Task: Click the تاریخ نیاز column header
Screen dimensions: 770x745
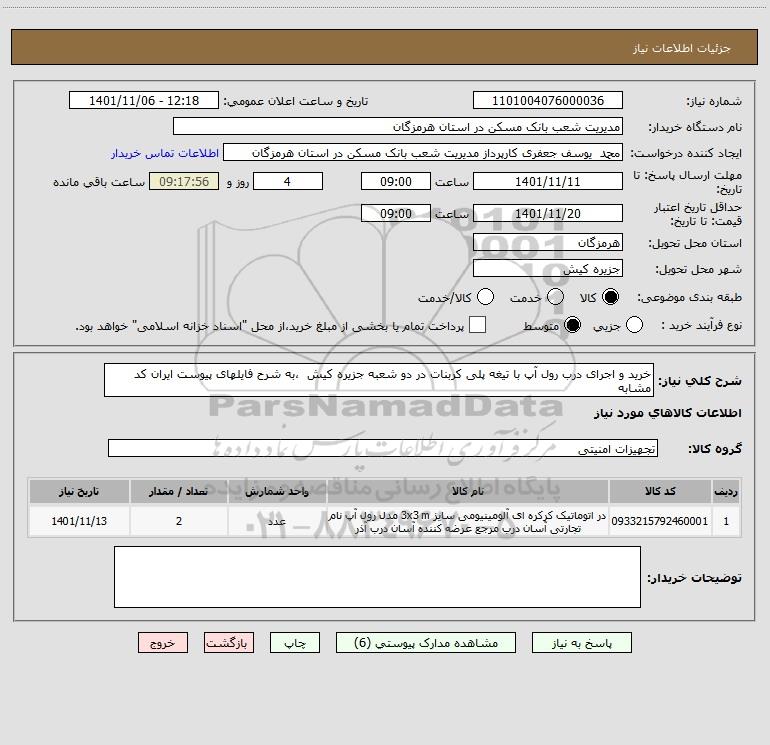Action: tap(79, 491)
